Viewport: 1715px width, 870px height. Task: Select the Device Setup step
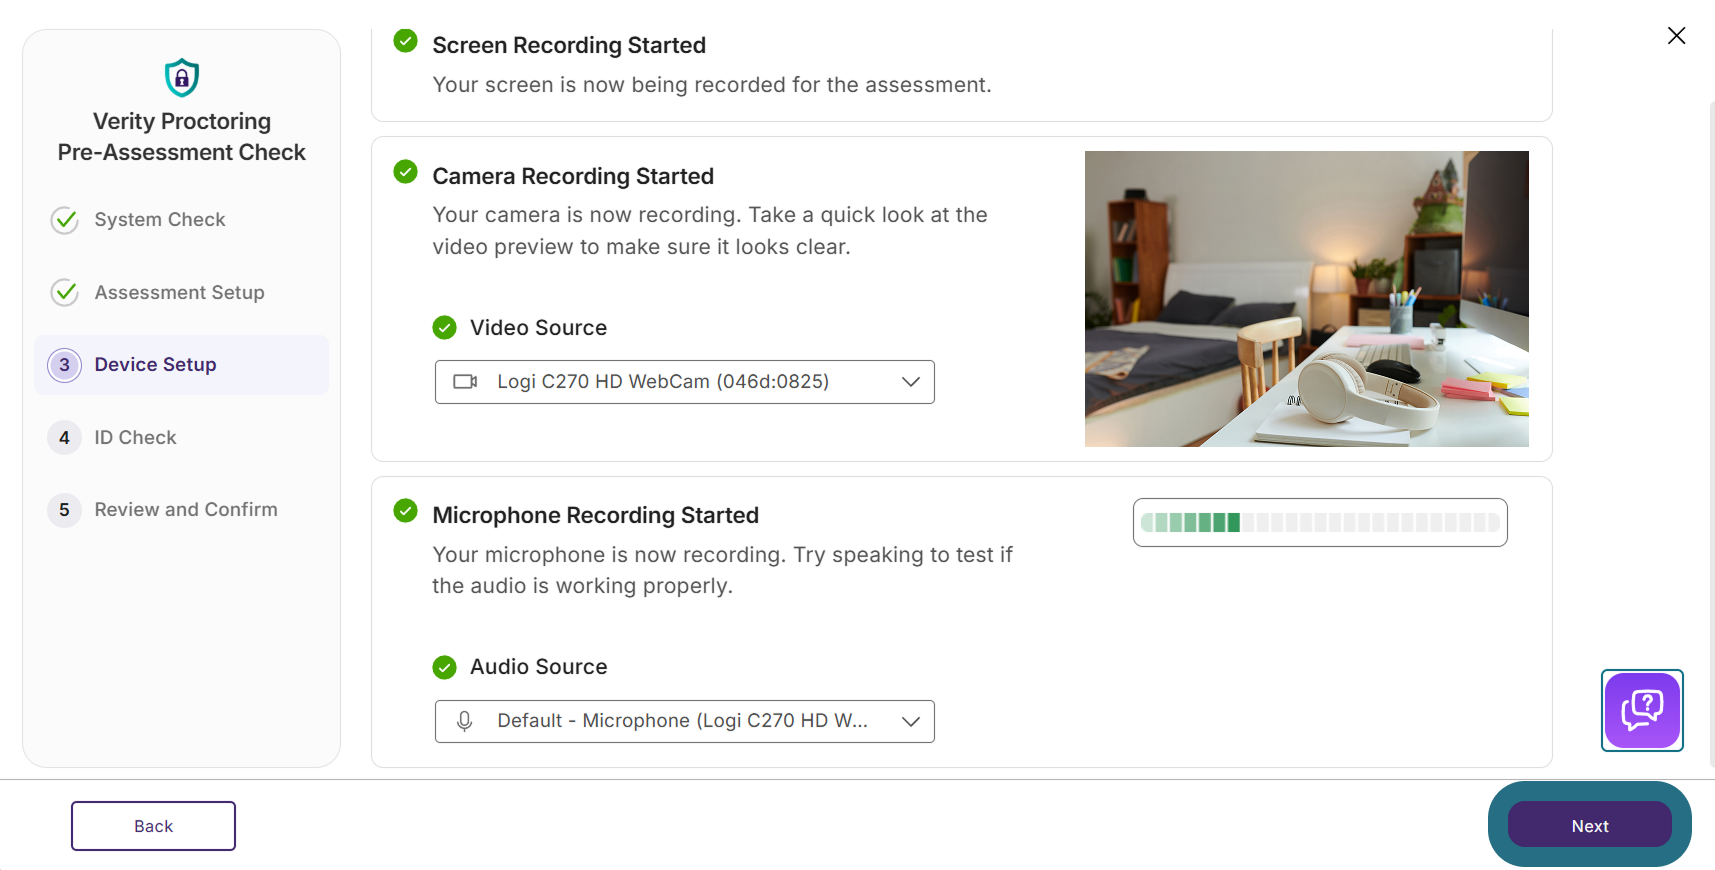pos(181,365)
